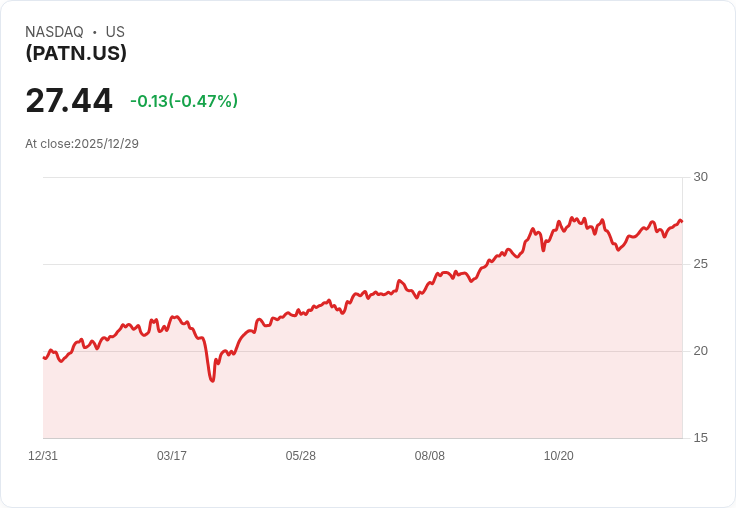Open the (PATN.US) ticker title

pos(76,53)
